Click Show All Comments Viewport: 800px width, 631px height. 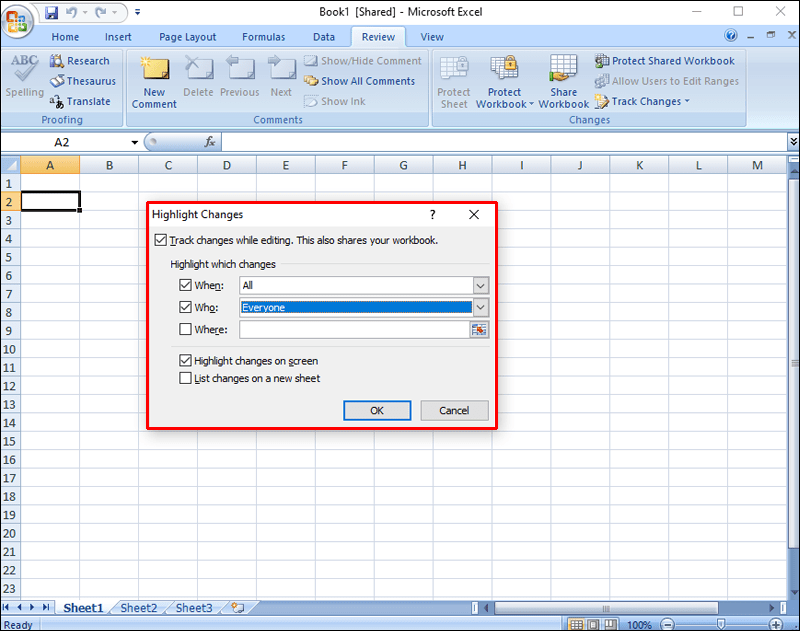(x=359, y=81)
